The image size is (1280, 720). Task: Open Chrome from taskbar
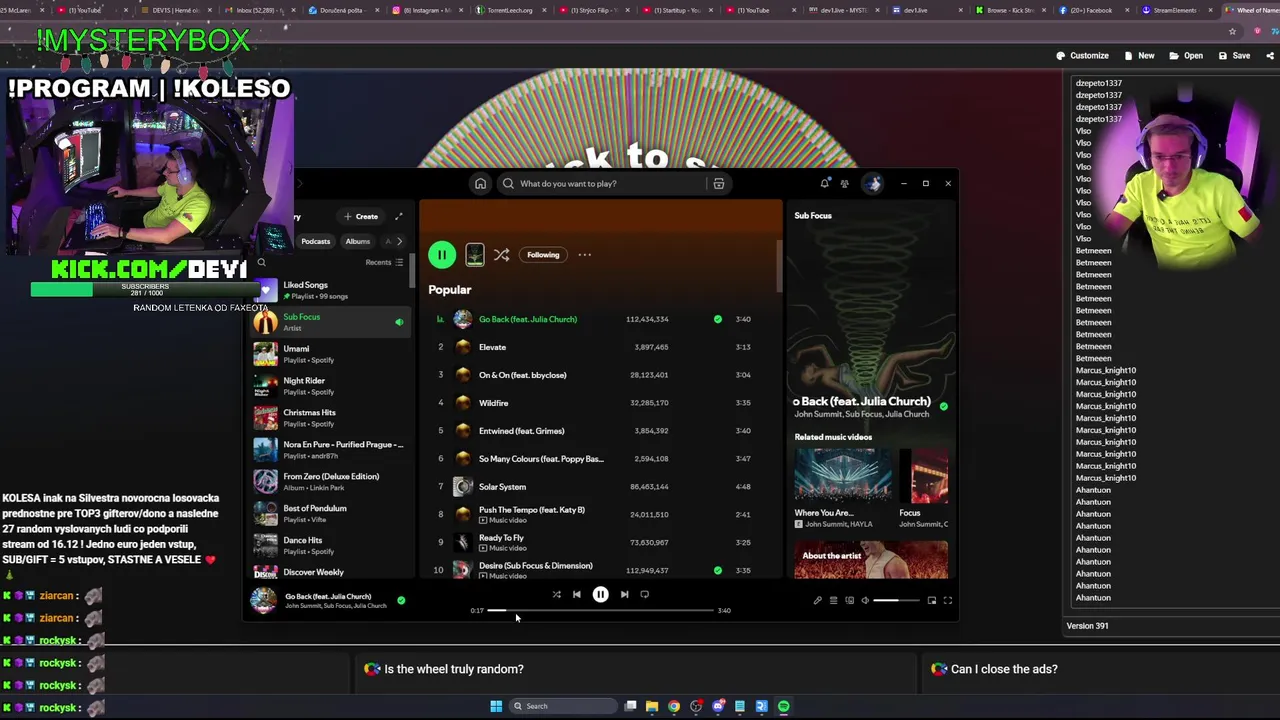[x=674, y=706]
